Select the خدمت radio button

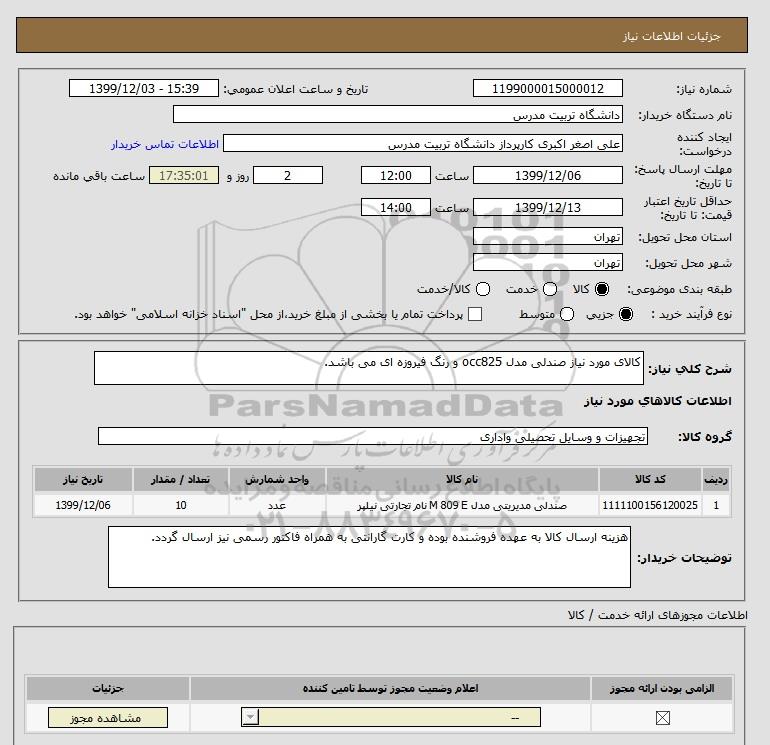pyautogui.click(x=550, y=289)
